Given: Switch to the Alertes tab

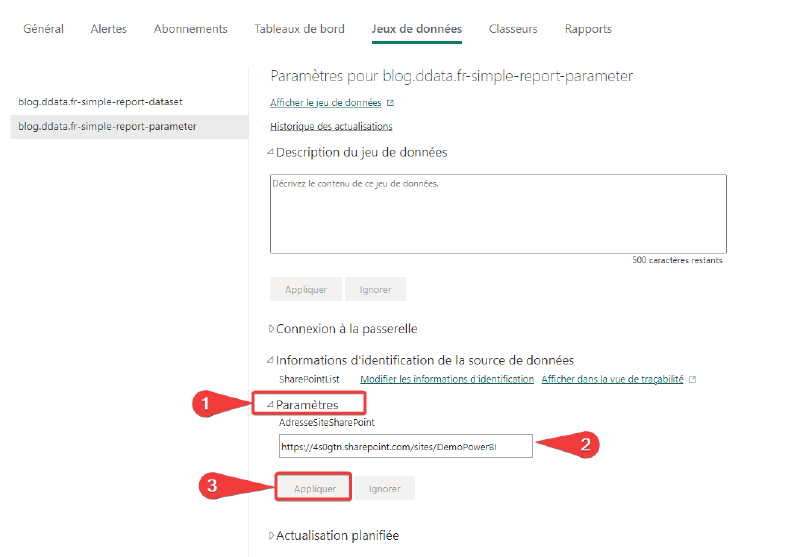Looking at the screenshot, I should tap(108, 29).
